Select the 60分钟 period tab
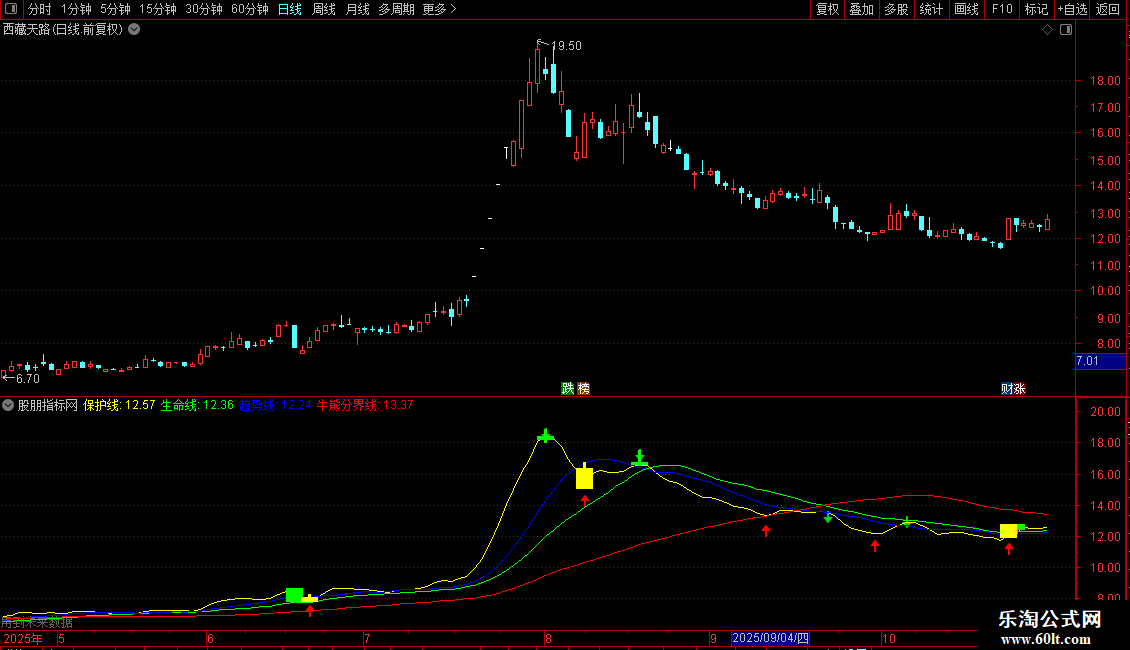This screenshot has width=1130, height=650. tap(250, 9)
